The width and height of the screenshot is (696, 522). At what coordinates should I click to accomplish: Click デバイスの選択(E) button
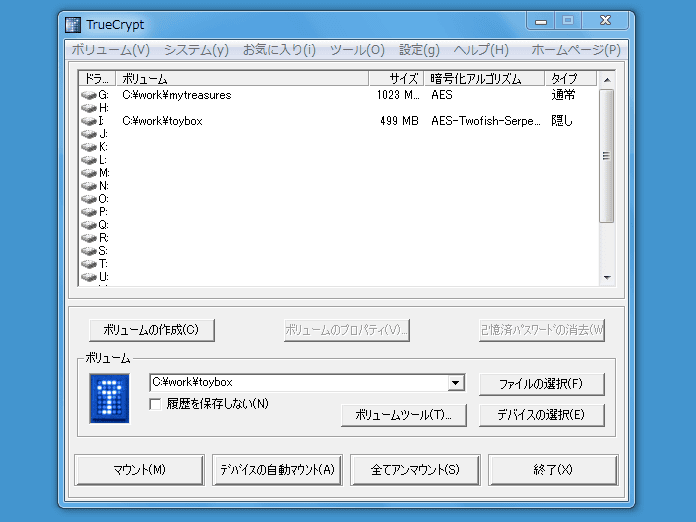542,415
